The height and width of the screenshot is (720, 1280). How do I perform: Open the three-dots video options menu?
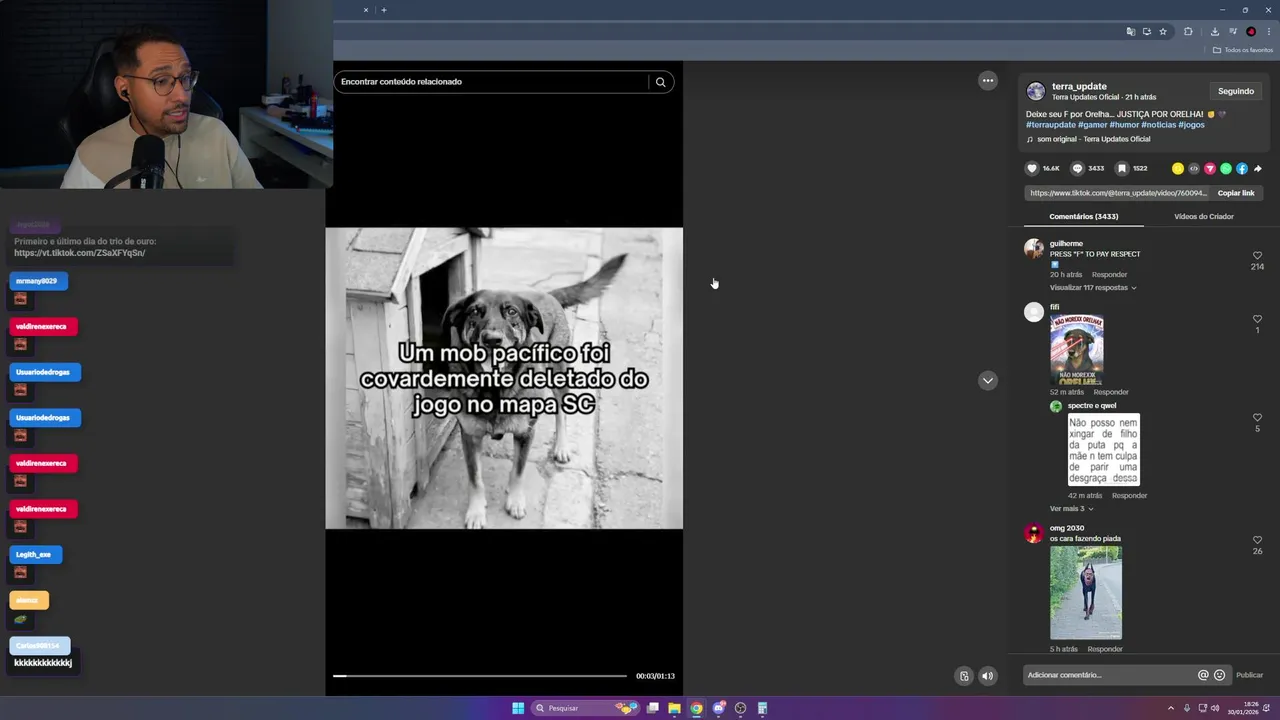[988, 81]
